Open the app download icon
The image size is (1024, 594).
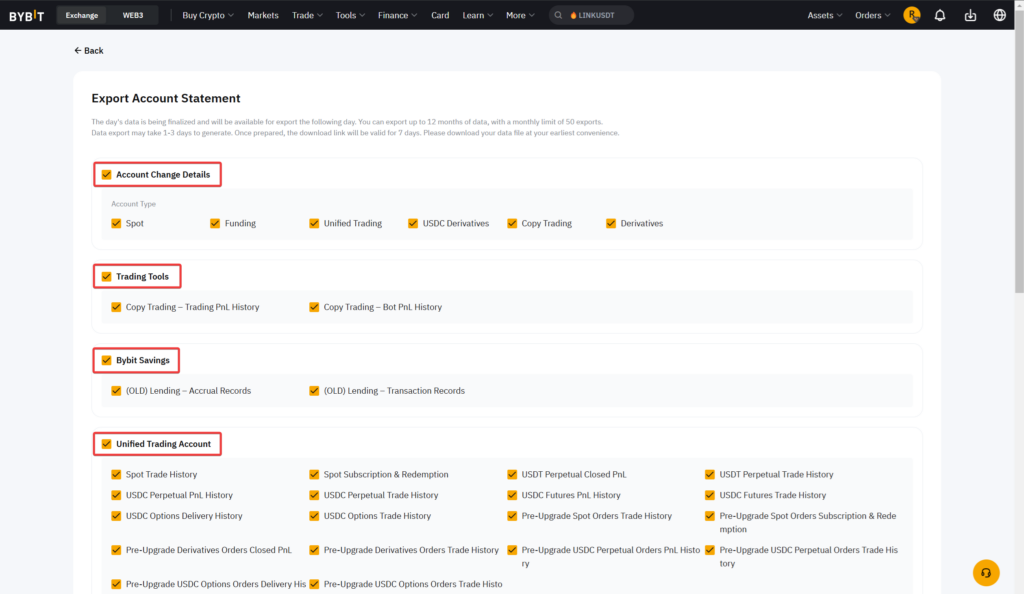(970, 15)
